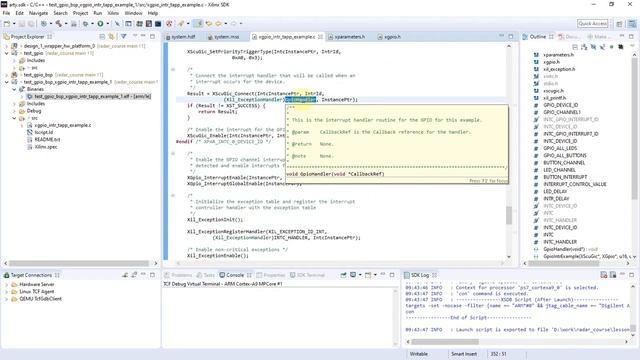Click the Open Perspective icon
Viewport: 640px width, 360px height.
pos(619,24)
